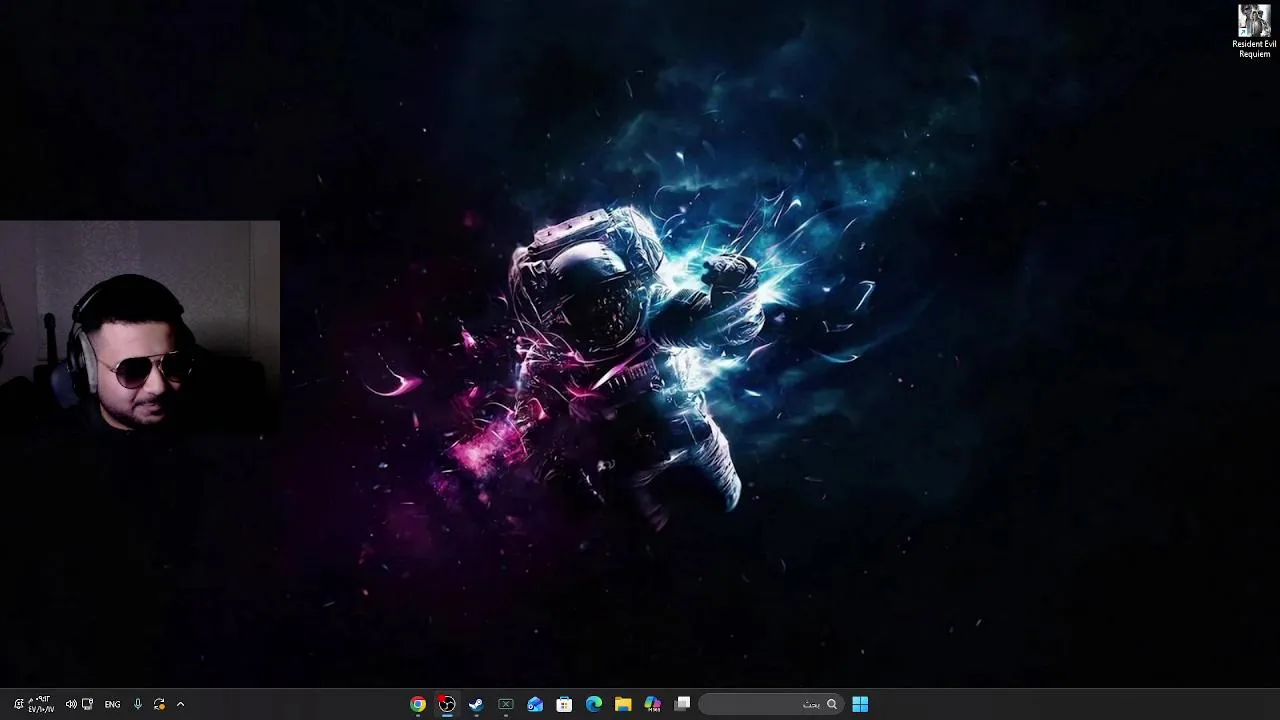Switch the ENG input language

(112, 704)
